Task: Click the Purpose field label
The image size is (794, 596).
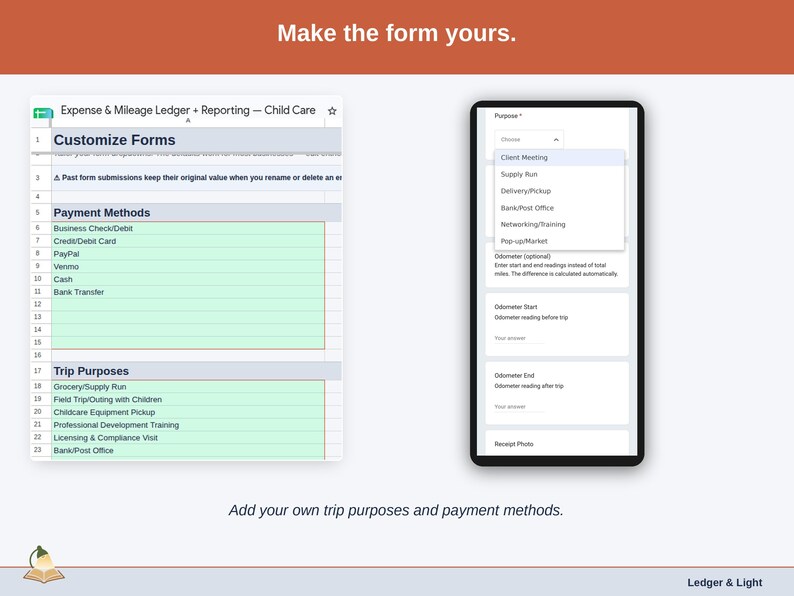Action: (x=508, y=116)
